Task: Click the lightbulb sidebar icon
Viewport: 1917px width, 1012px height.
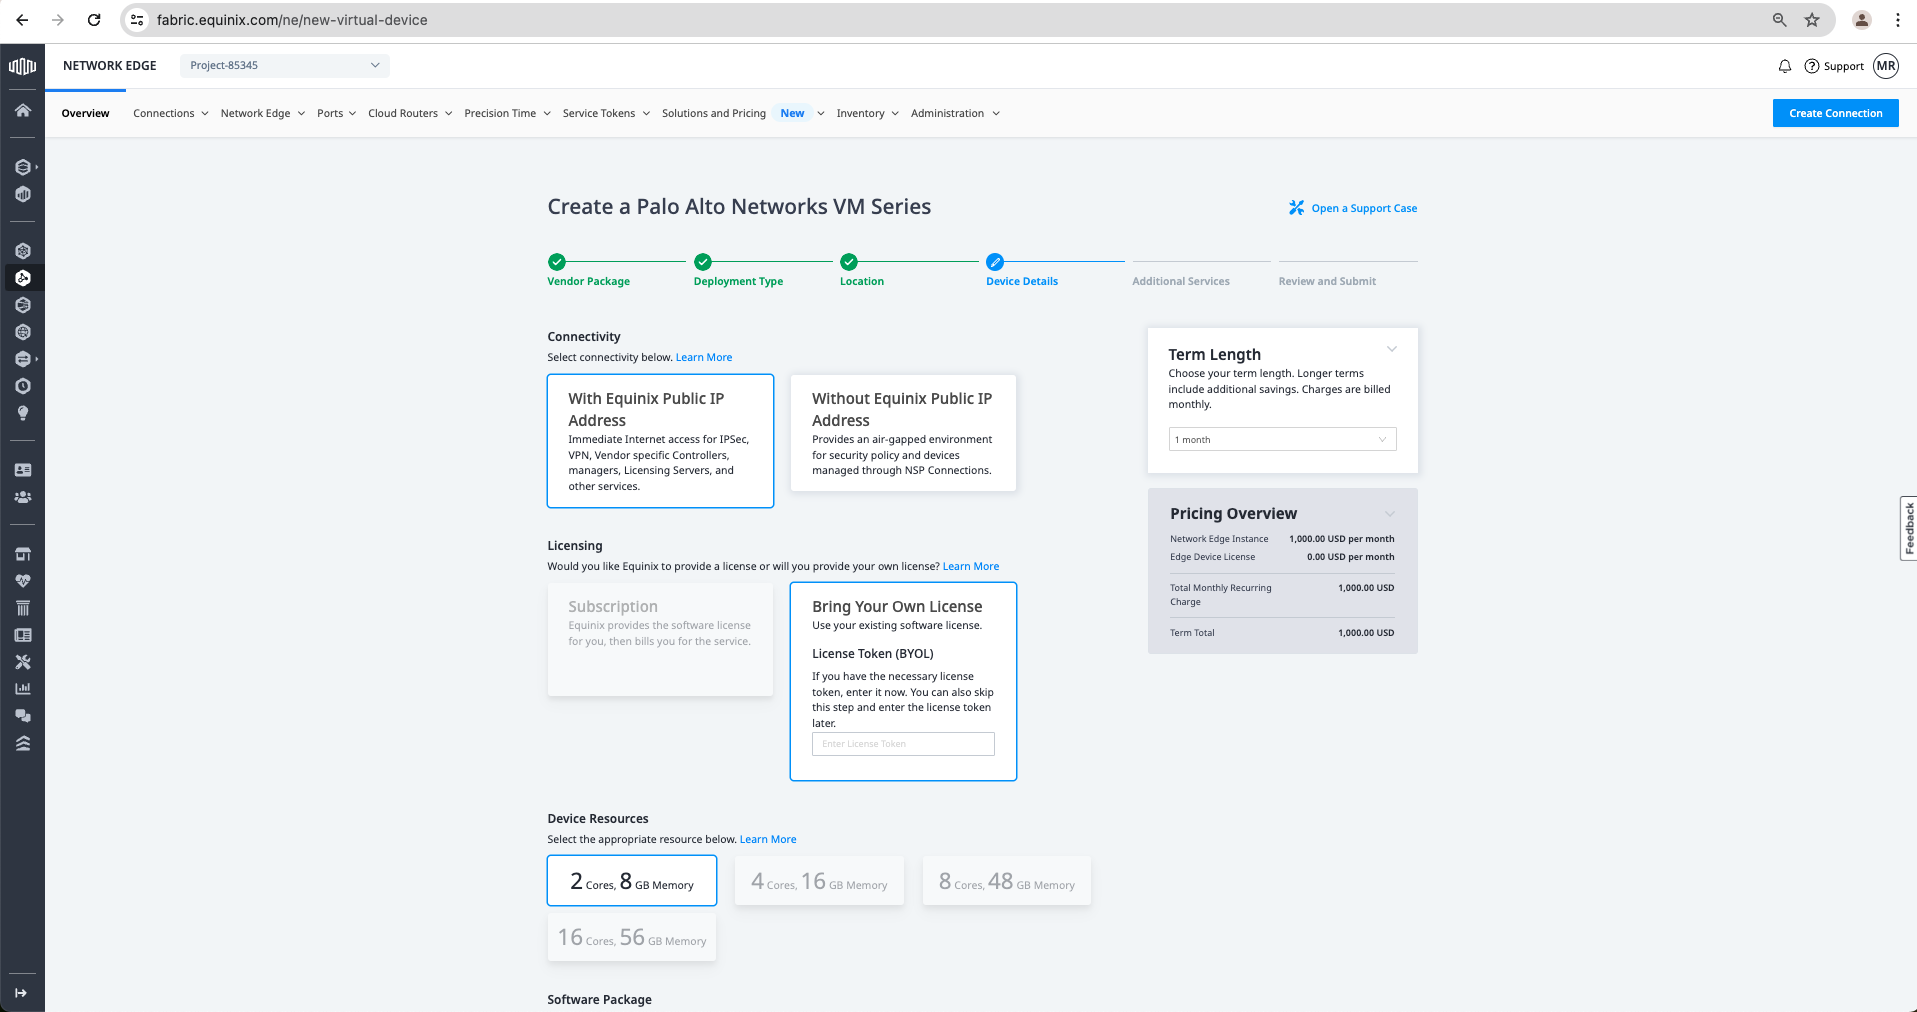Action: pyautogui.click(x=23, y=413)
